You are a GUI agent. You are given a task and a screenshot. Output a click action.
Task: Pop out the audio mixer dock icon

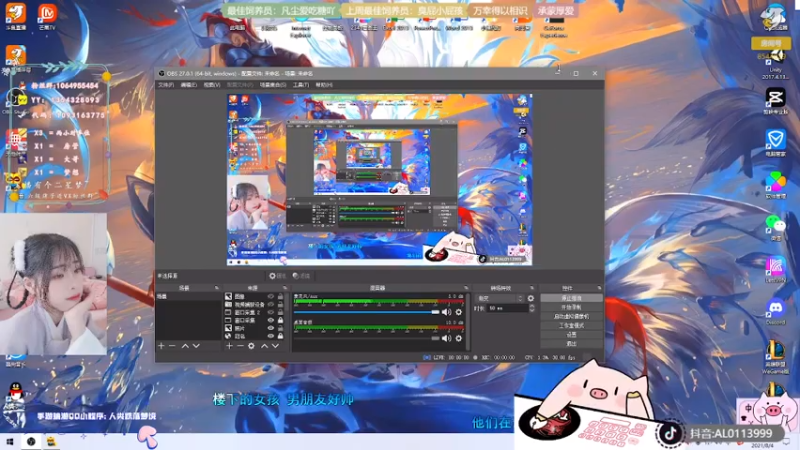click(x=466, y=288)
